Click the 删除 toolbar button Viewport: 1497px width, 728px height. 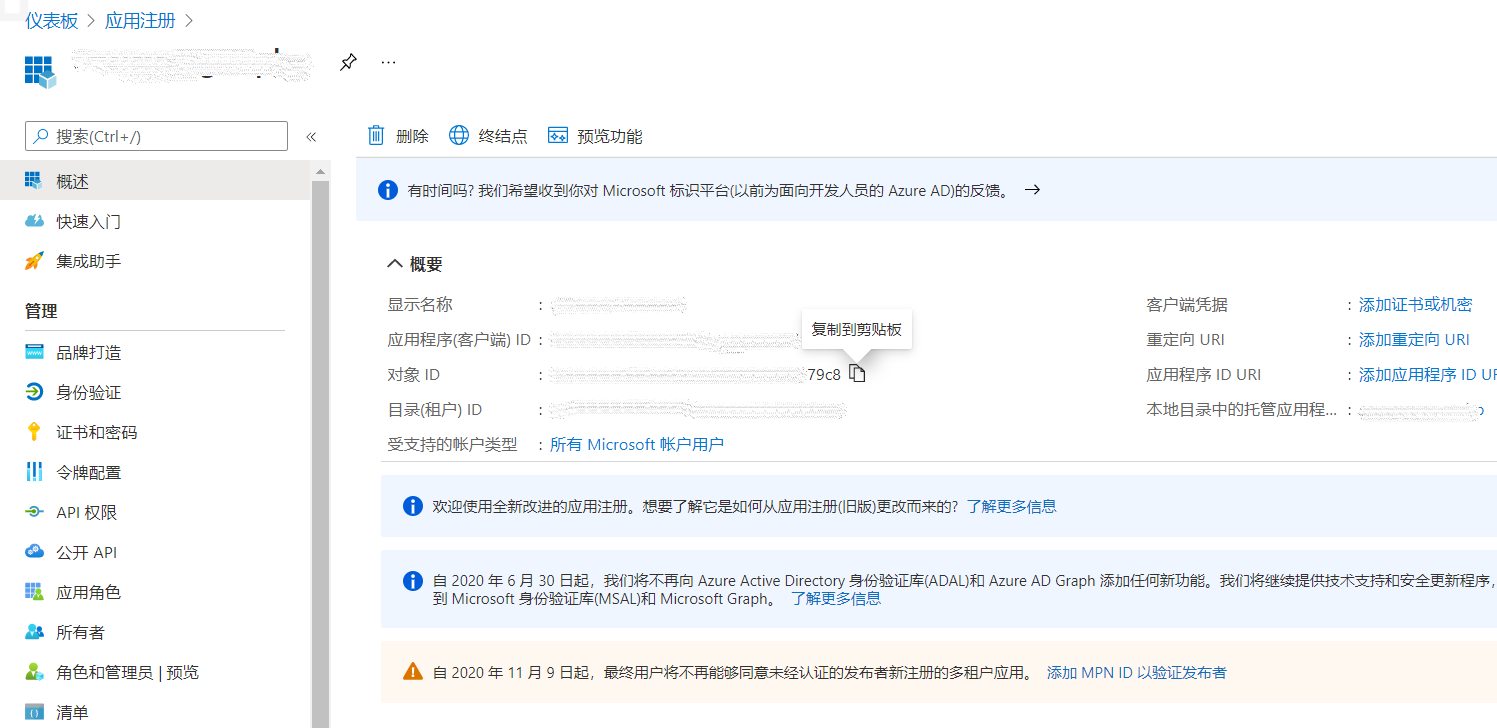pos(398,136)
